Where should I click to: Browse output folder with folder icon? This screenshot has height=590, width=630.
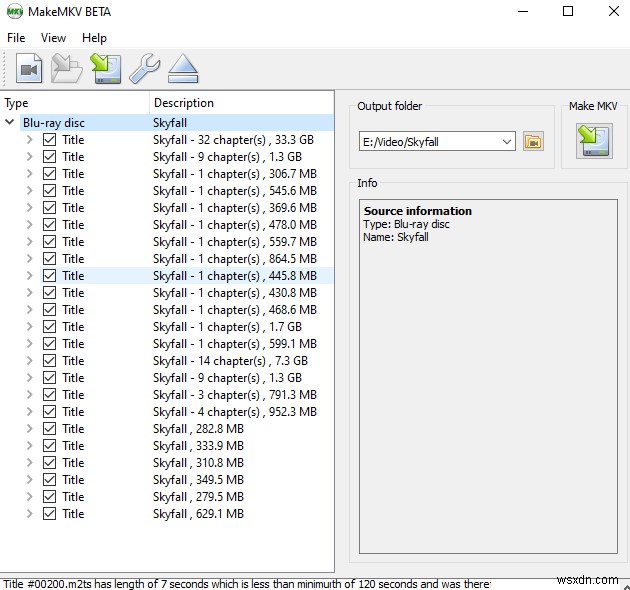coord(533,141)
